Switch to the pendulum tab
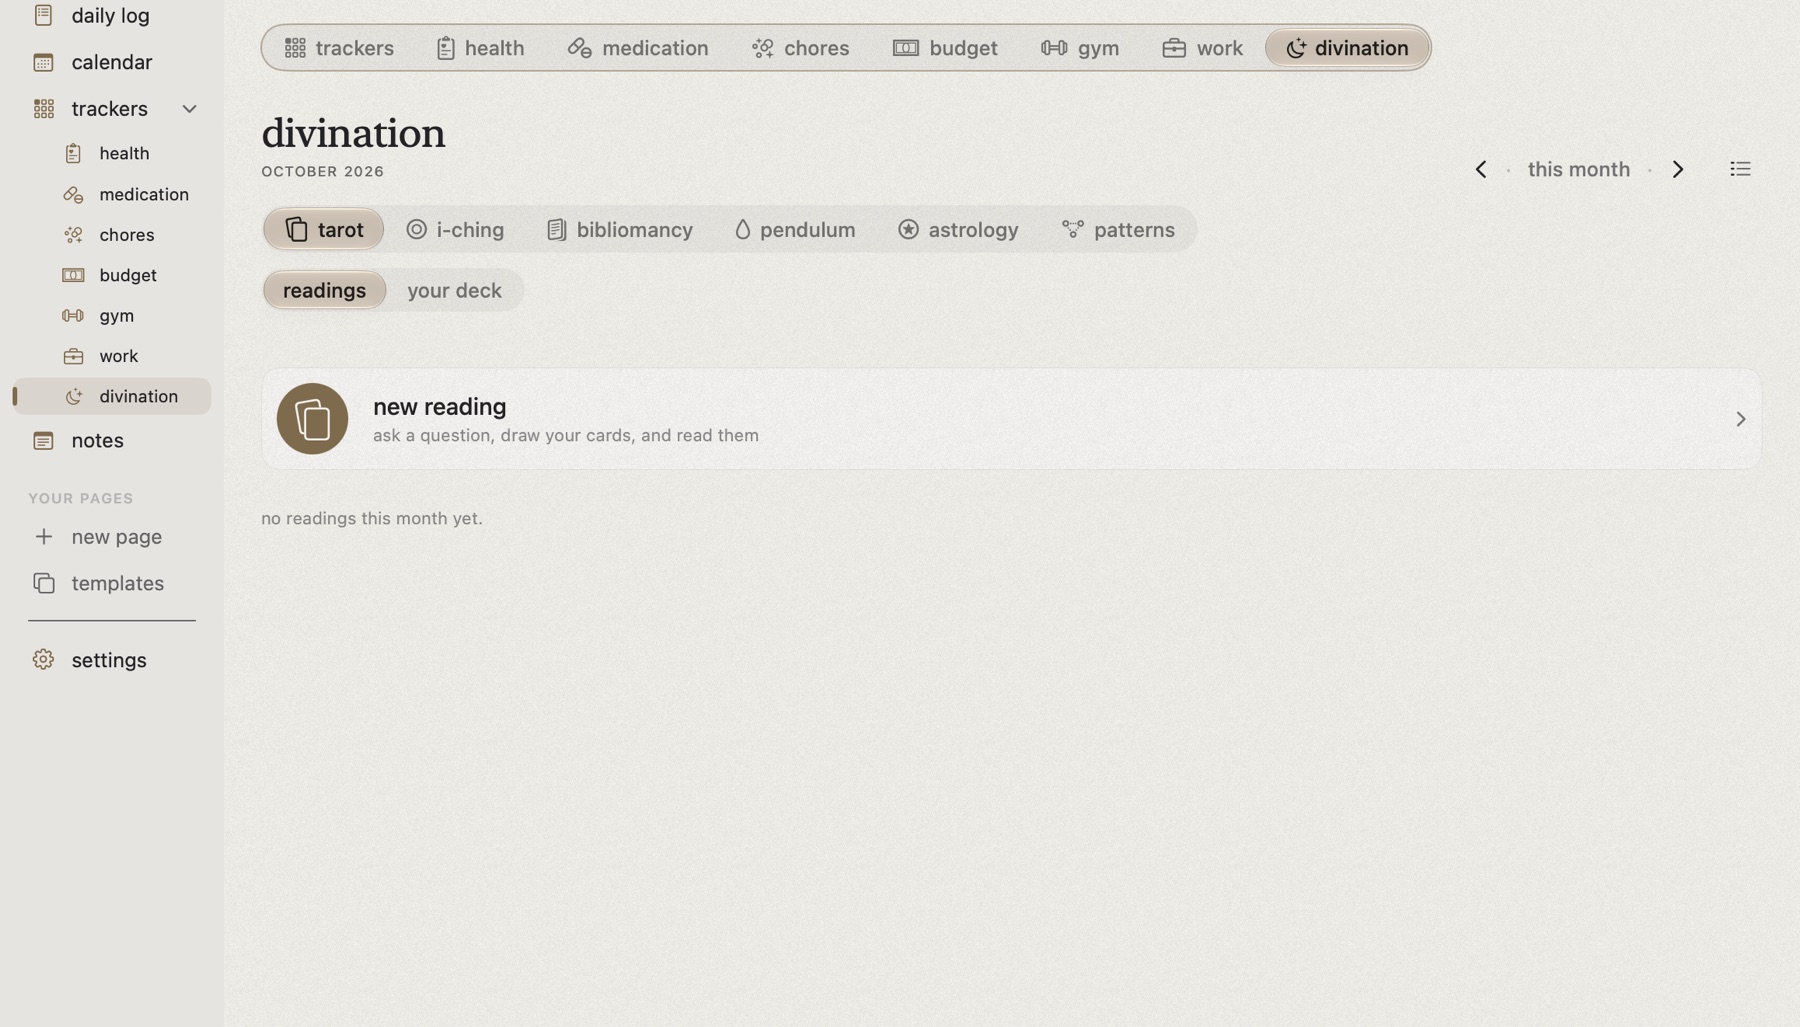The width and height of the screenshot is (1800, 1027). pyautogui.click(x=795, y=229)
